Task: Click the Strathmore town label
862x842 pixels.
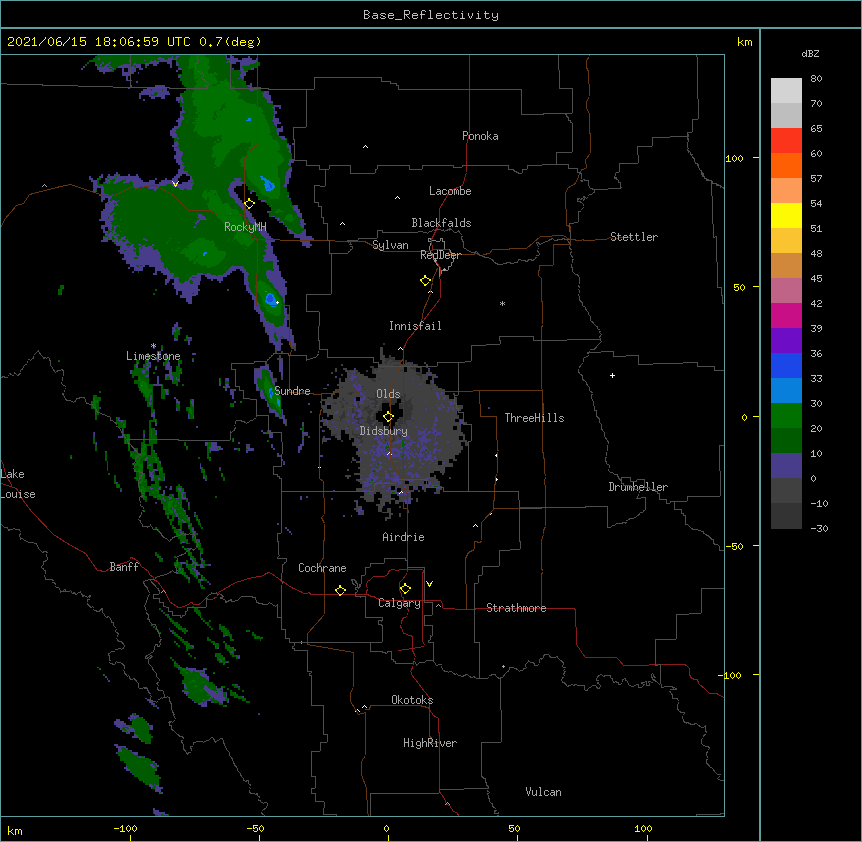Action: (516, 608)
